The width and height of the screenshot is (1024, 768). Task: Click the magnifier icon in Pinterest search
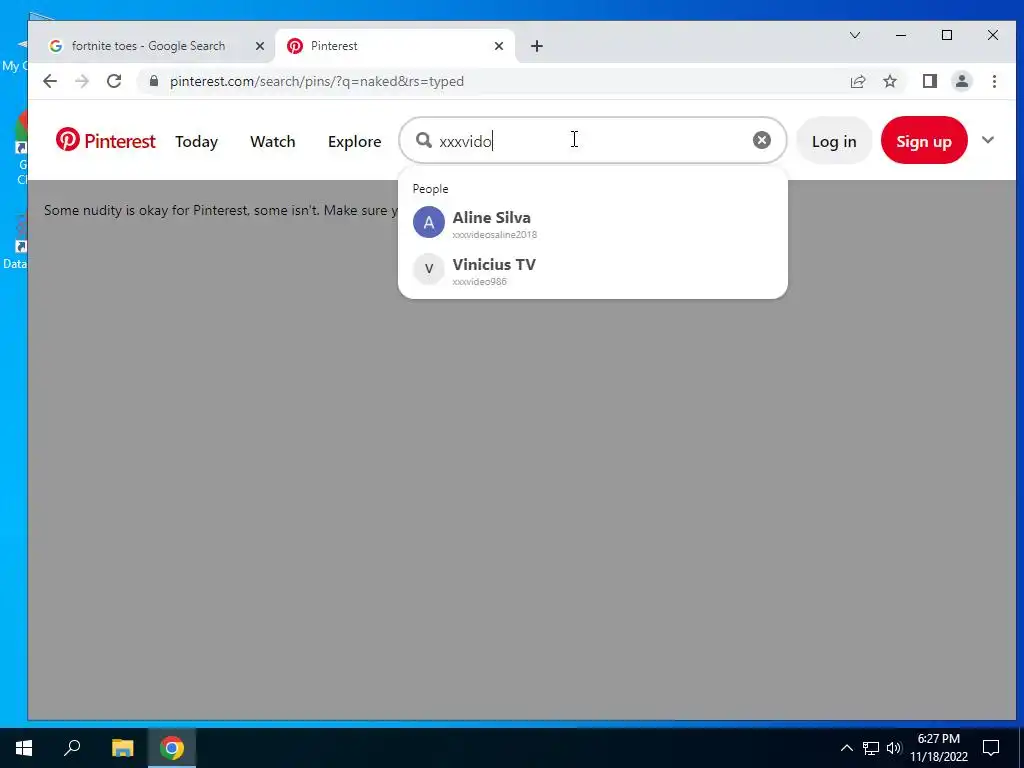pos(424,140)
